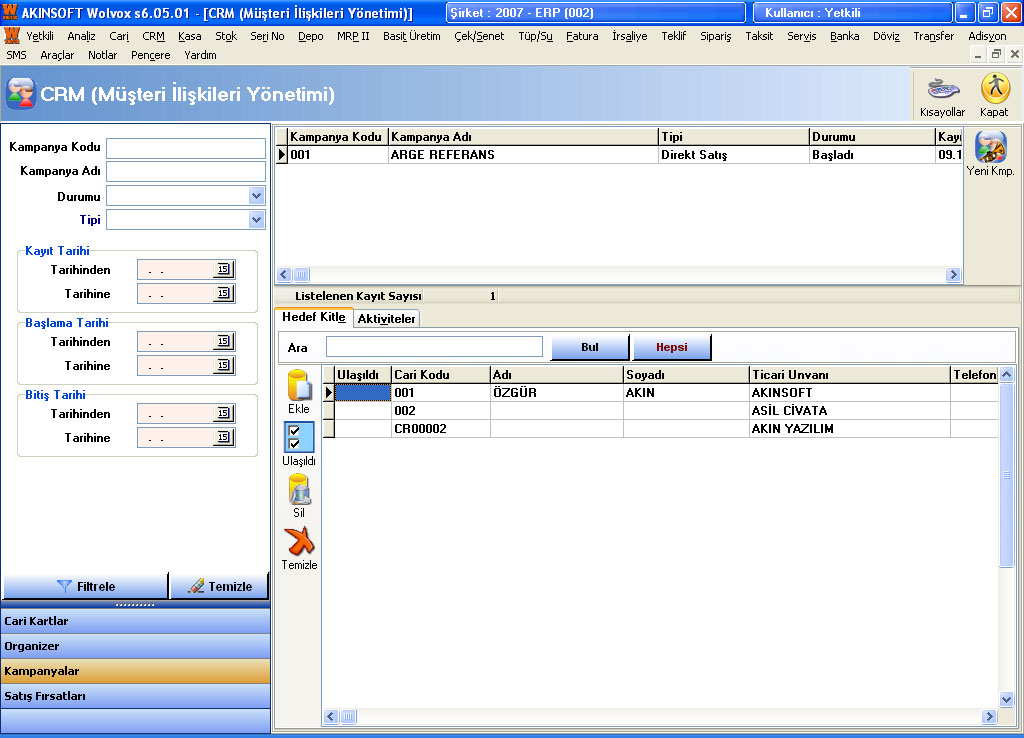
Task: Click the ÖZGÜR name cell
Action: pos(556,393)
